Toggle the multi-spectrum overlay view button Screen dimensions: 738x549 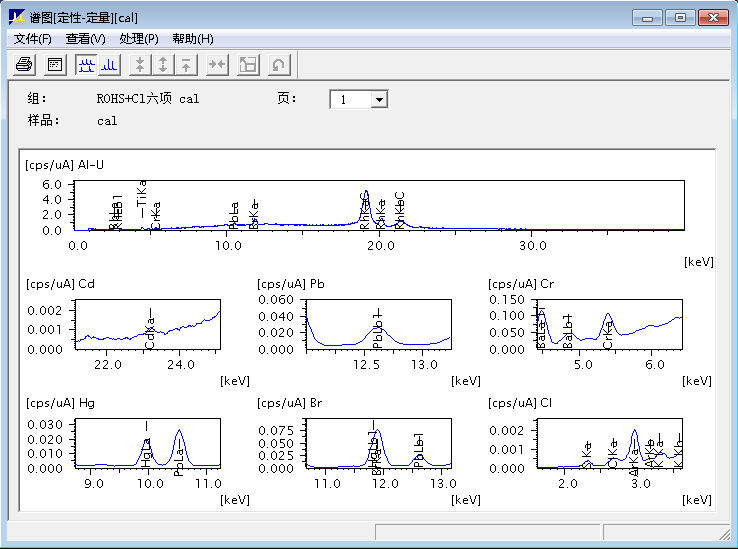pos(87,65)
